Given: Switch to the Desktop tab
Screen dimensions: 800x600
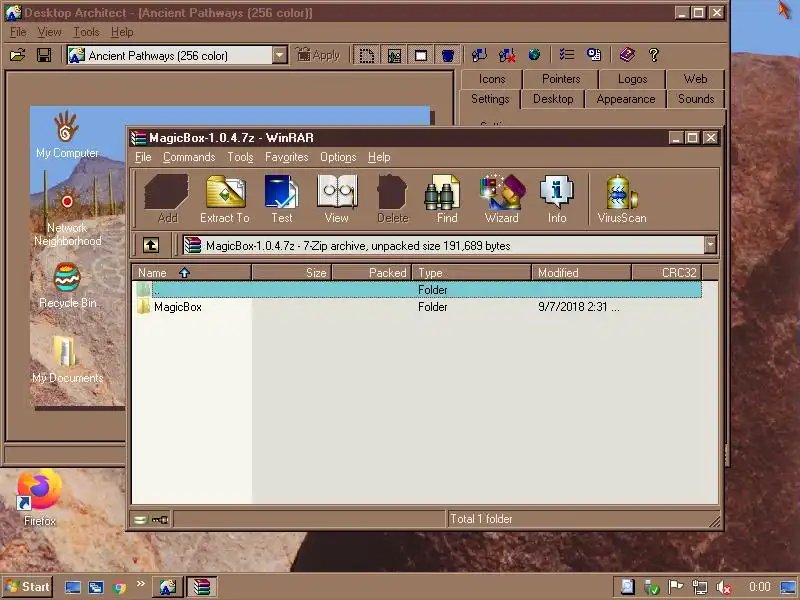Looking at the screenshot, I should 553,99.
